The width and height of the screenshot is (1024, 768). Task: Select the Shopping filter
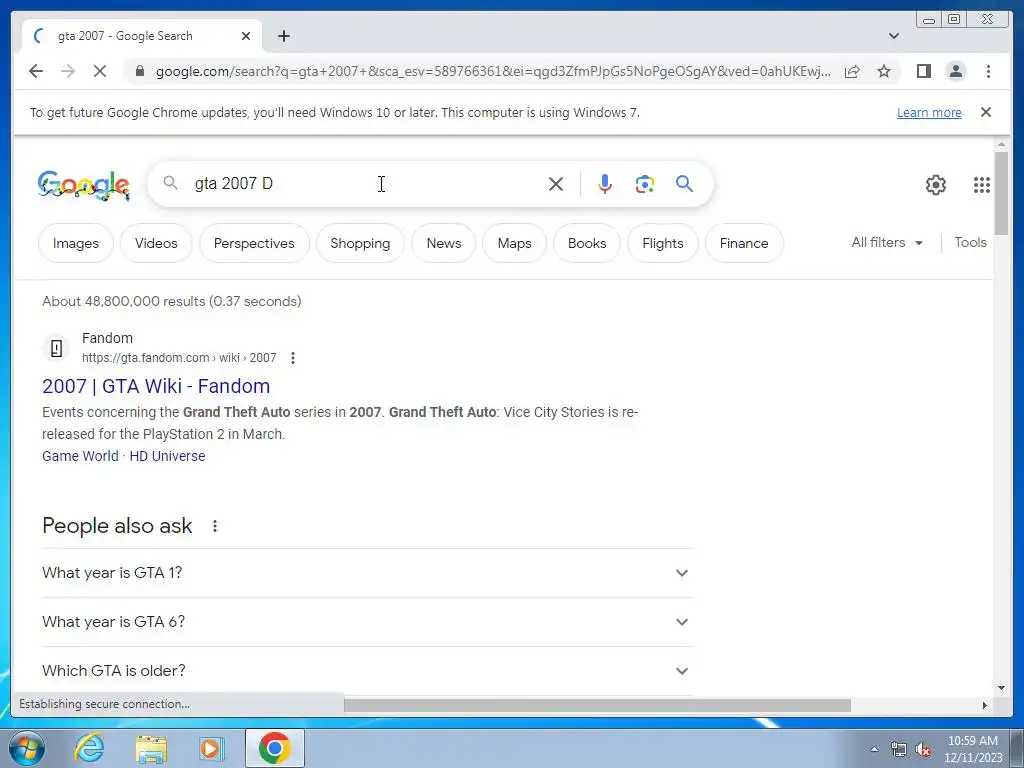pos(360,243)
